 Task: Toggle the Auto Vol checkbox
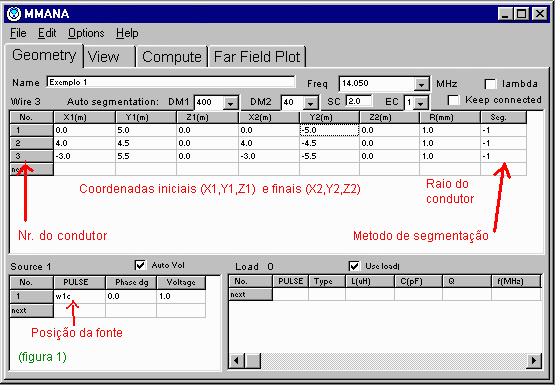(x=141, y=265)
